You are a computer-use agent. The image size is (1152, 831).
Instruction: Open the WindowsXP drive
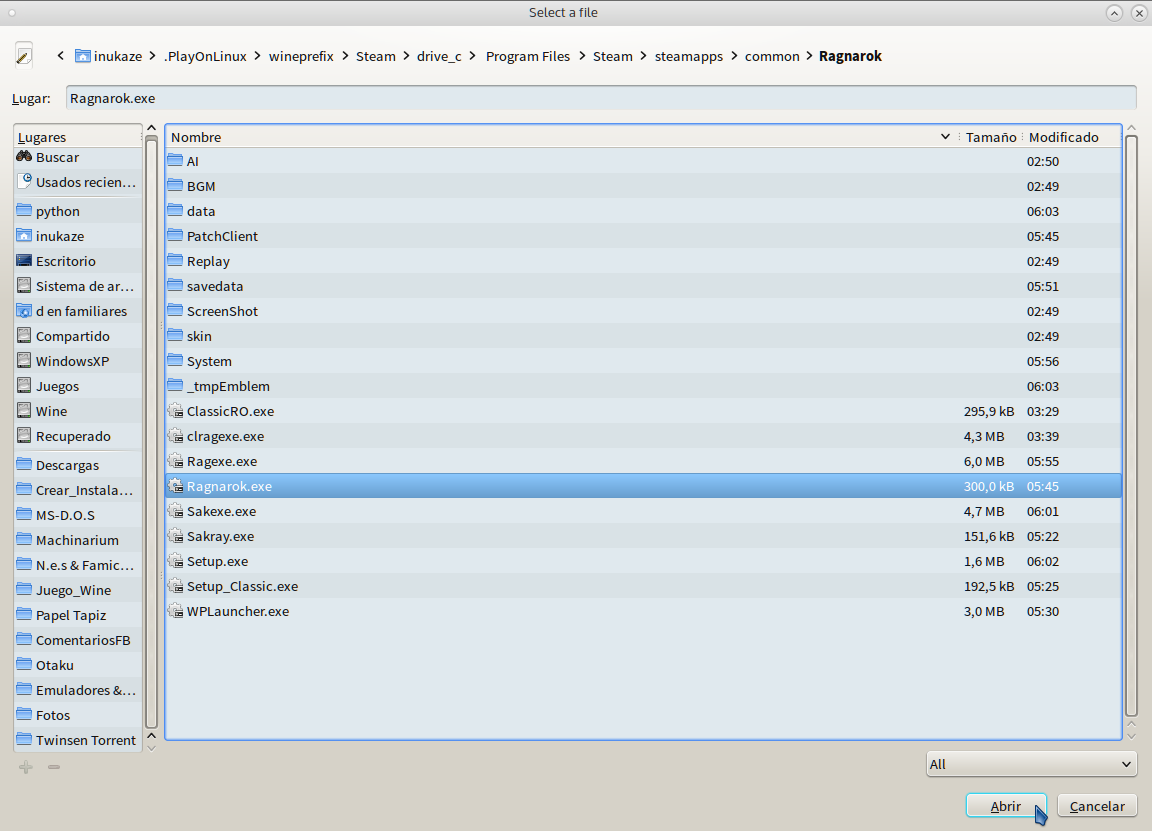point(78,361)
